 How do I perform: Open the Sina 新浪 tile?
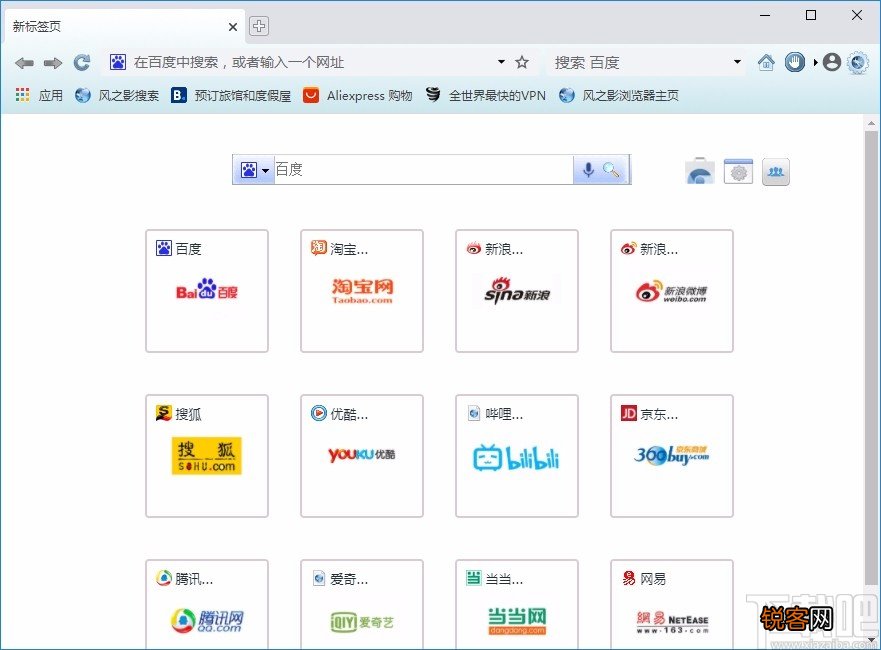pos(517,291)
